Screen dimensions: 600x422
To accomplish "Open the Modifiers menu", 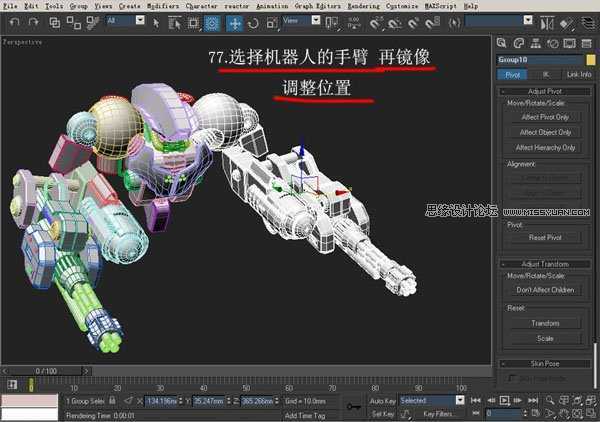I will pyautogui.click(x=163, y=6).
